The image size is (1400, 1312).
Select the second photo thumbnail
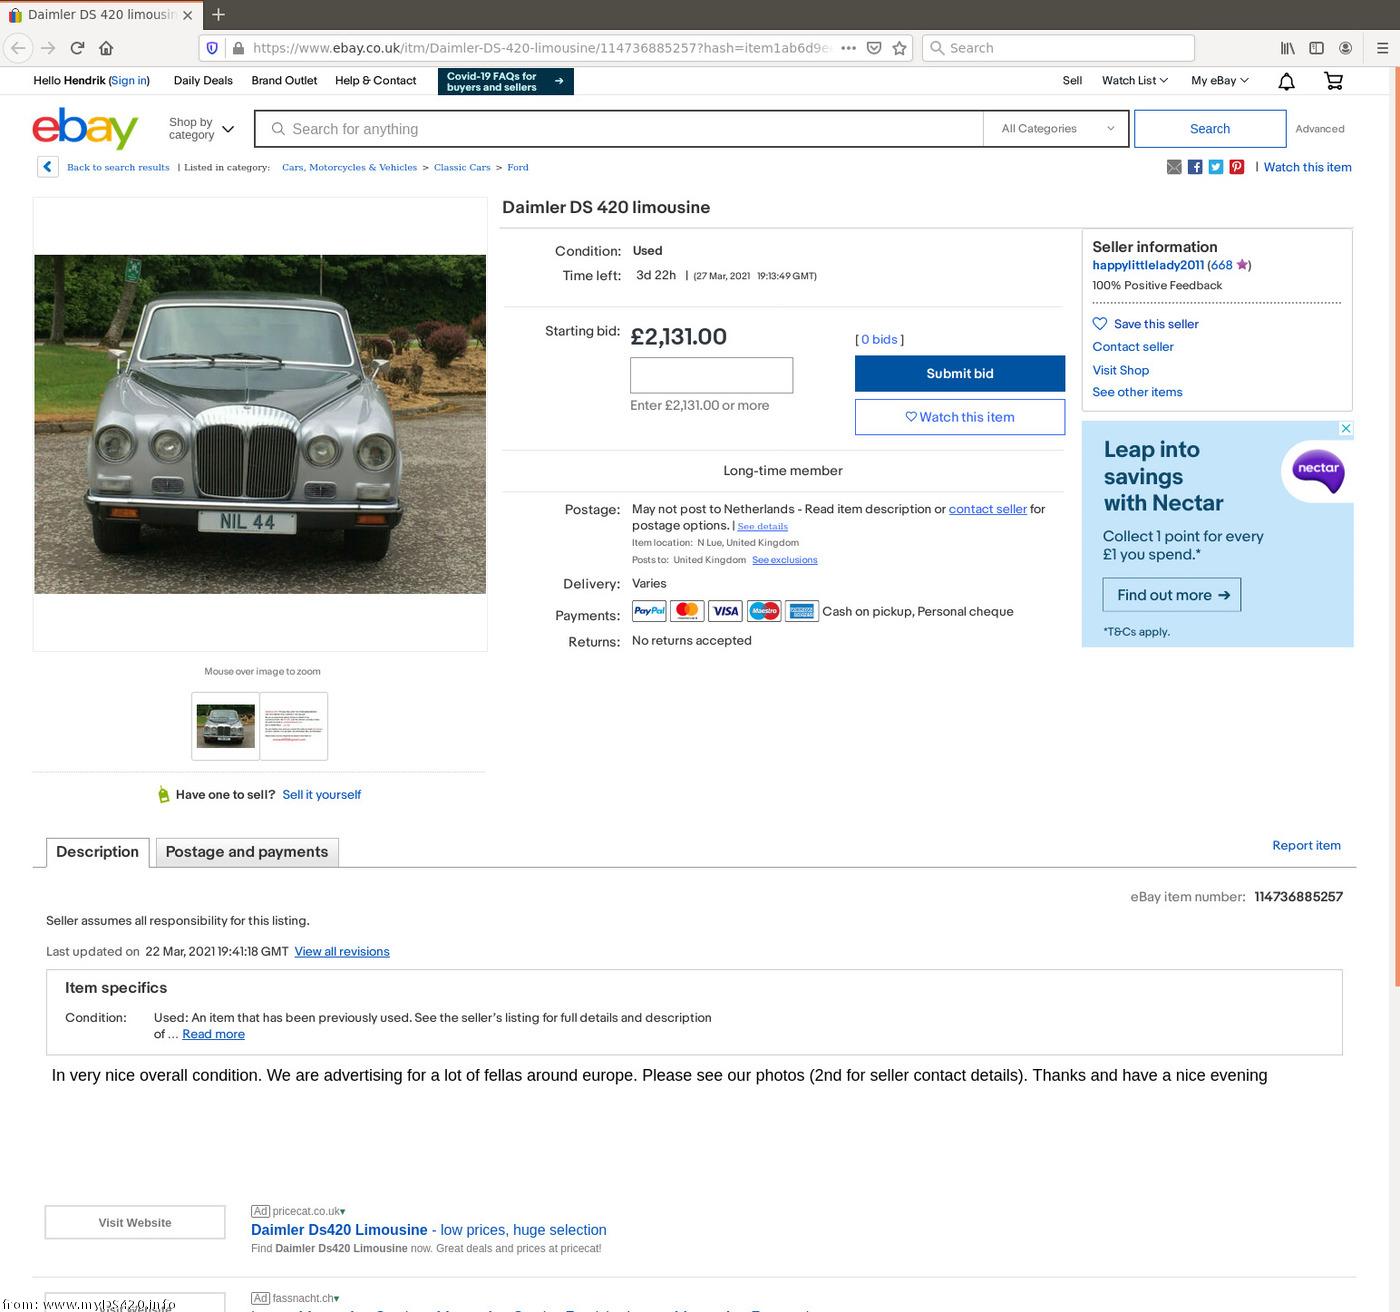[x=294, y=726]
